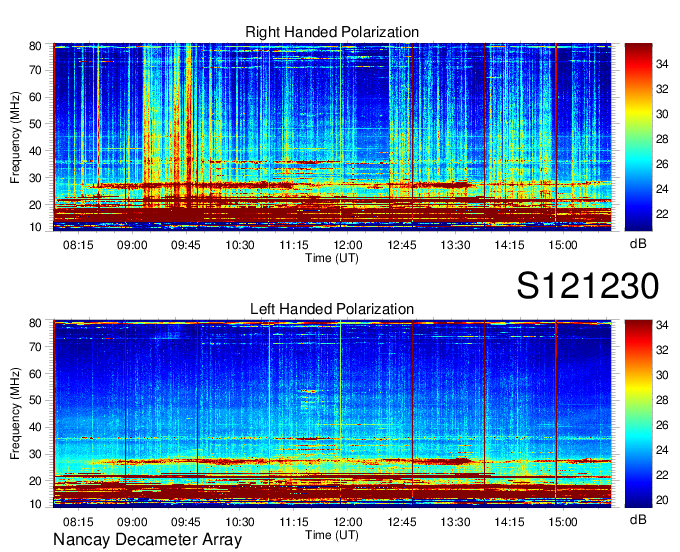Click the 13:30 tick under the right-handed plot
This screenshot has width=680, height=552.
tap(455, 245)
